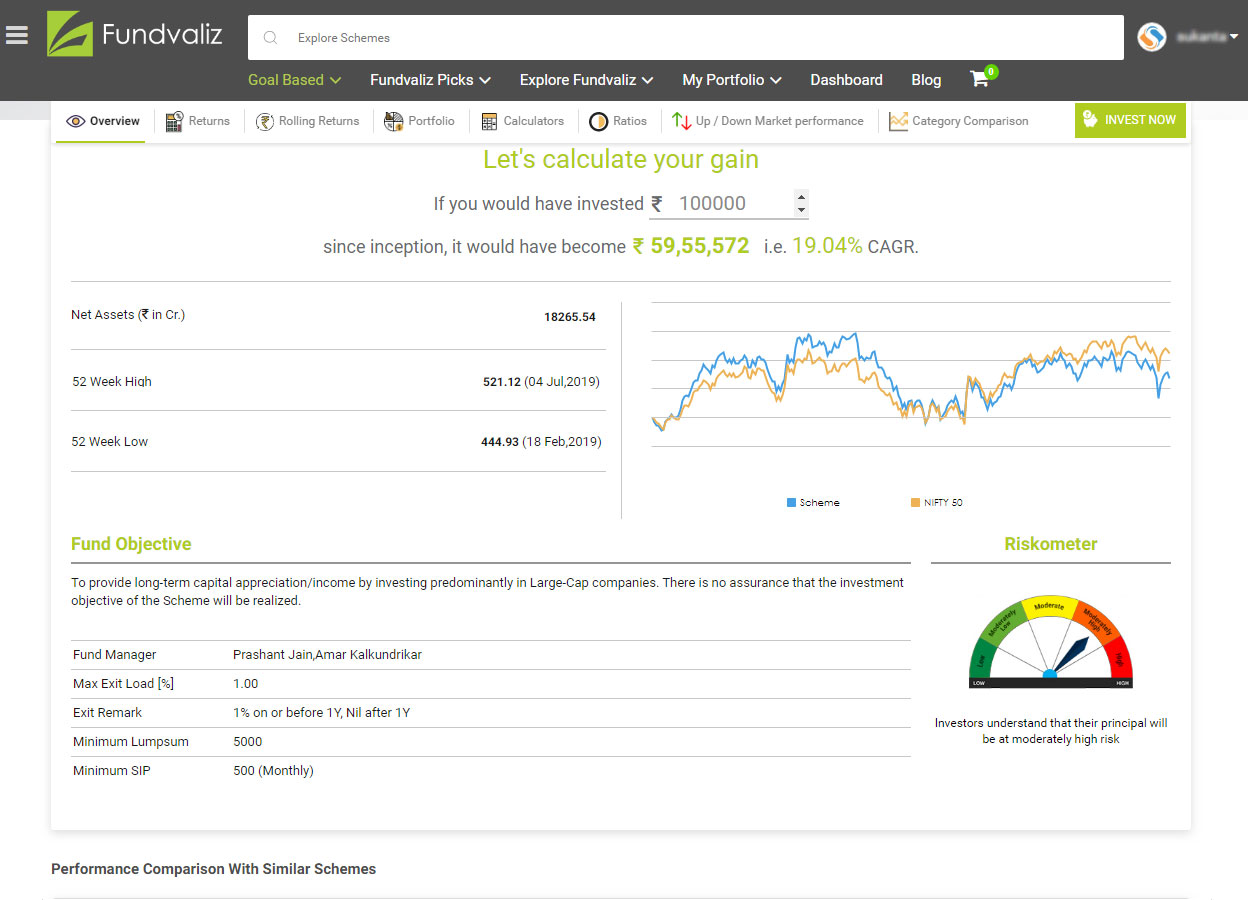Open the Category Comparison tab
The image size is (1248, 900).
(958, 121)
